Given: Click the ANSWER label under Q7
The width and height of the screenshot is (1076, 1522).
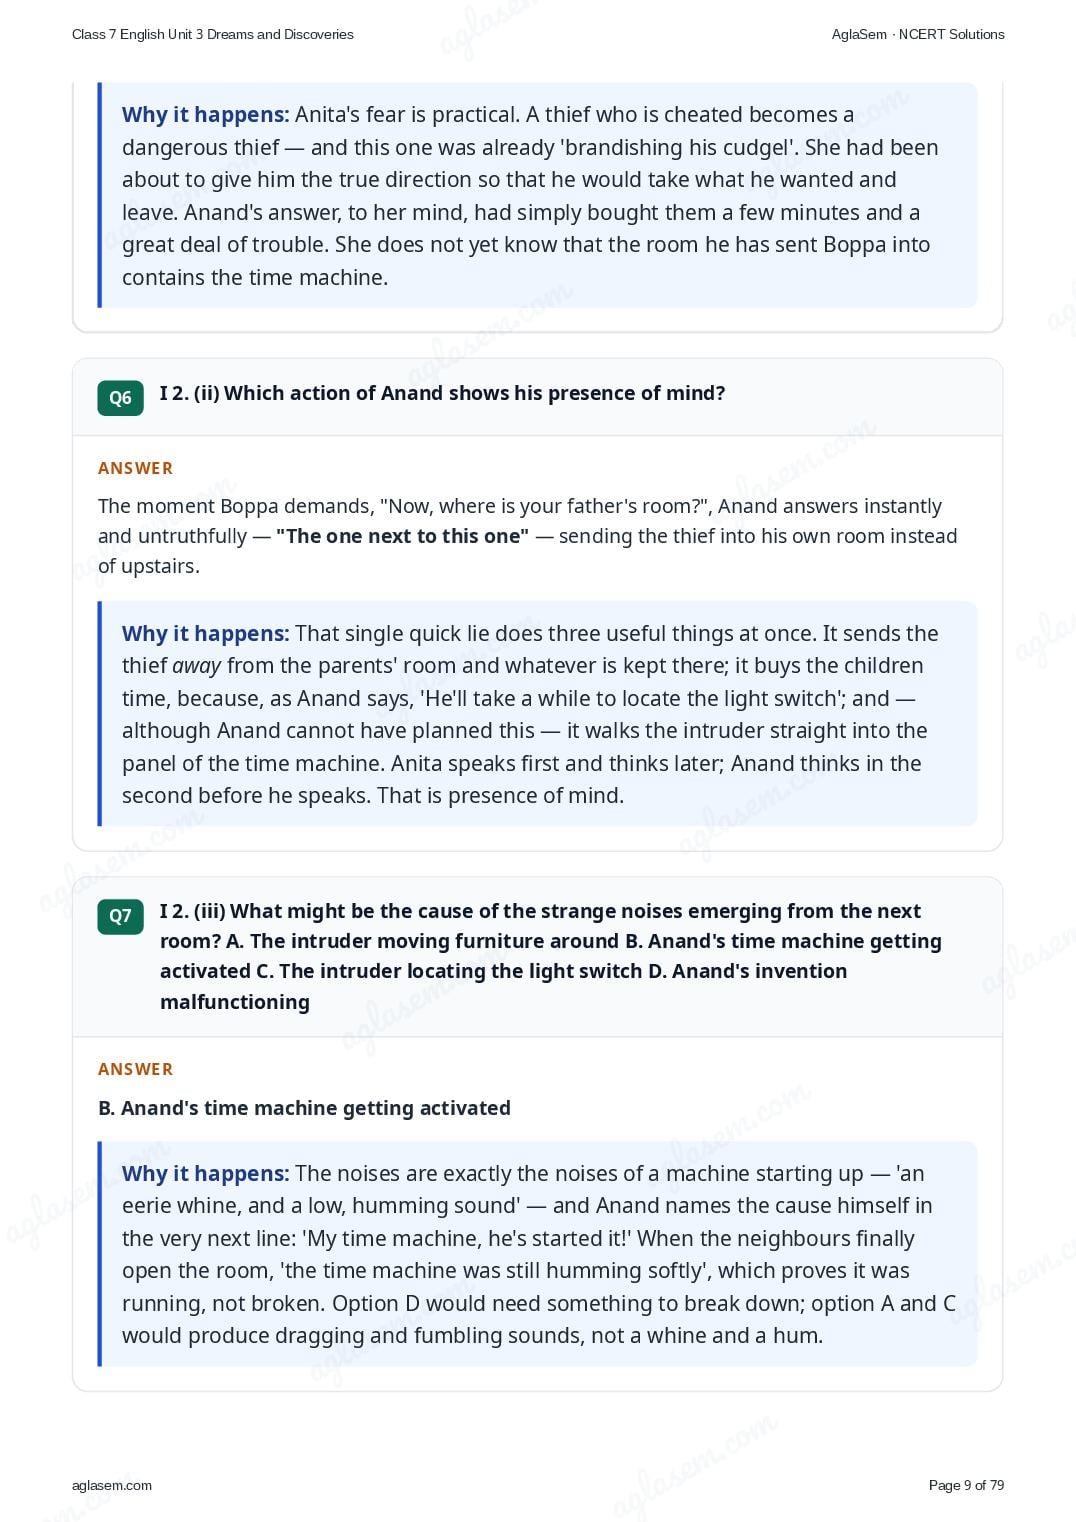Looking at the screenshot, I should (x=135, y=1069).
